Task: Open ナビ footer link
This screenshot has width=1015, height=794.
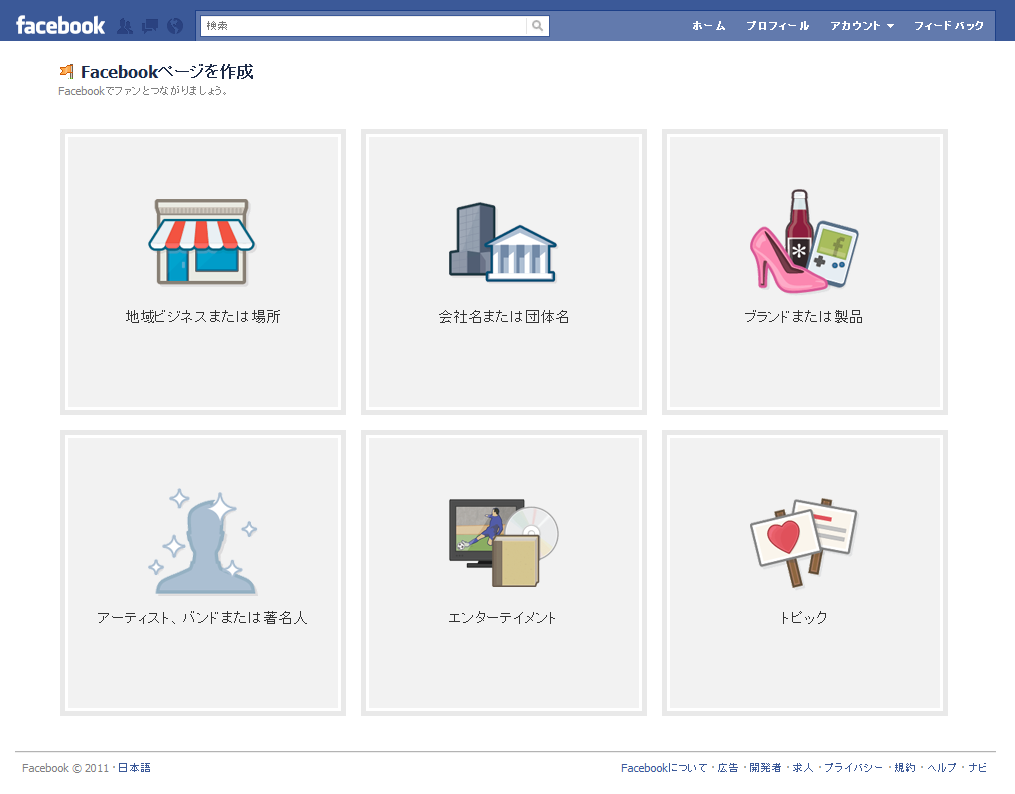Action: (977, 768)
